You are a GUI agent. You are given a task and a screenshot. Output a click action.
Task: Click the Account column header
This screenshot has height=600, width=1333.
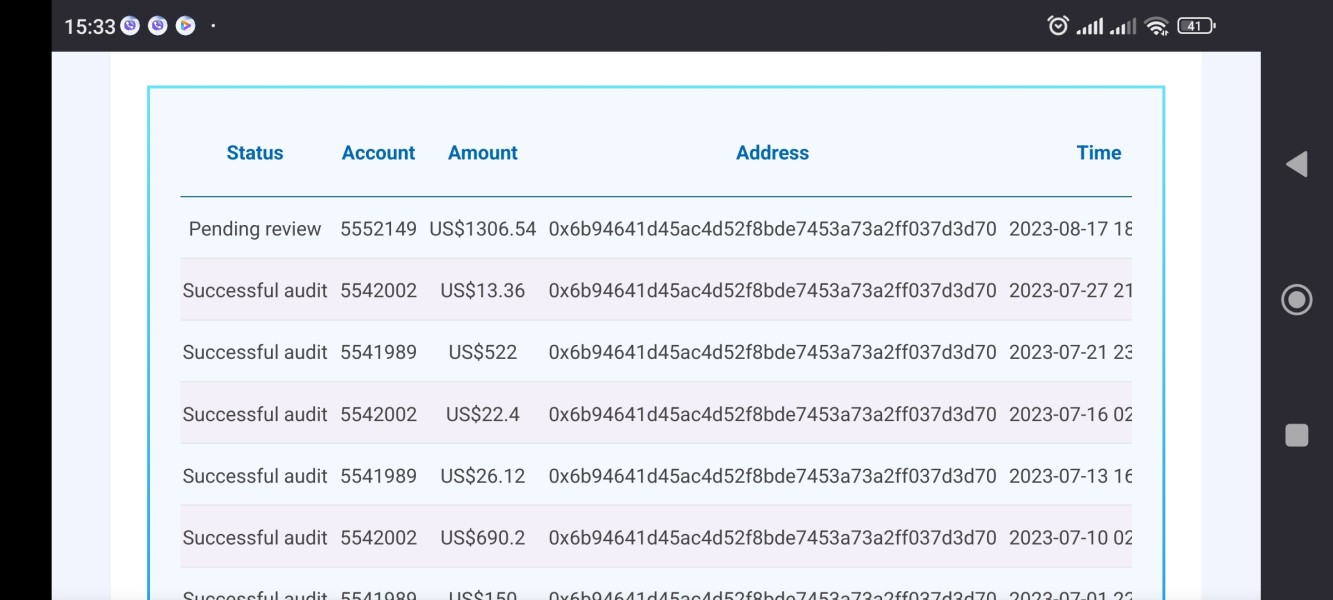coord(378,153)
